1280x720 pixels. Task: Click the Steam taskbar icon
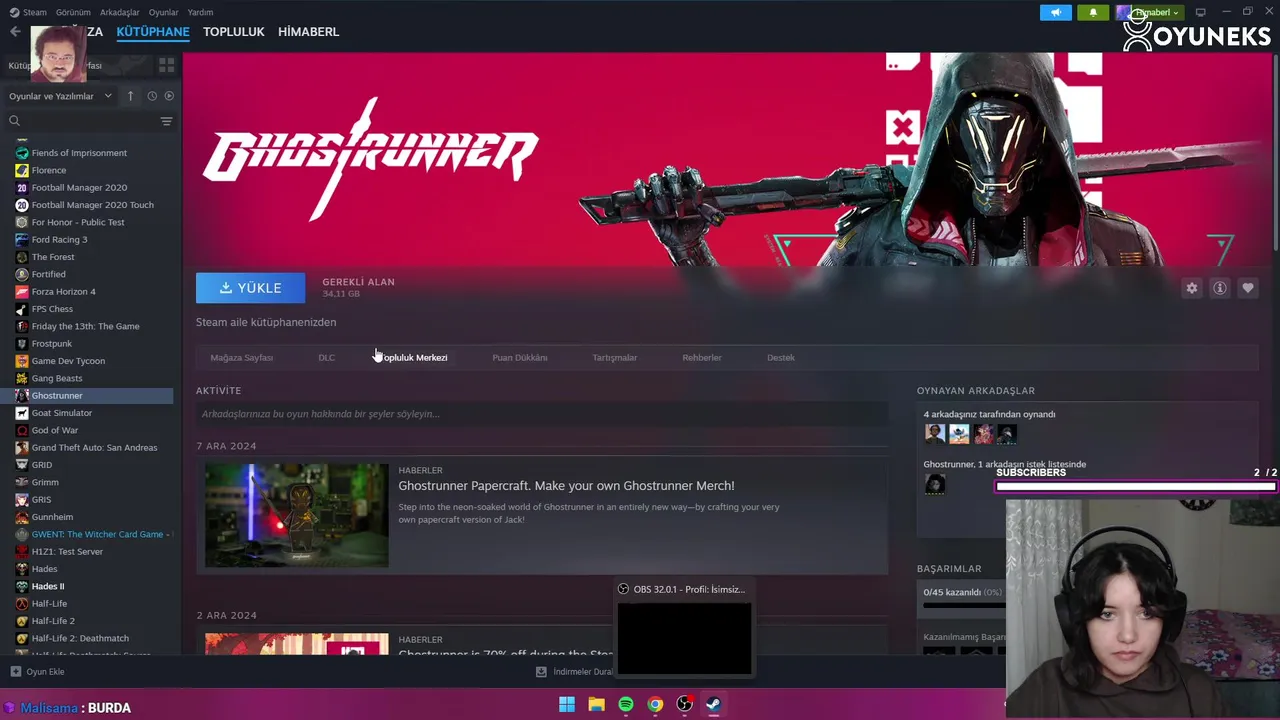[x=714, y=704]
